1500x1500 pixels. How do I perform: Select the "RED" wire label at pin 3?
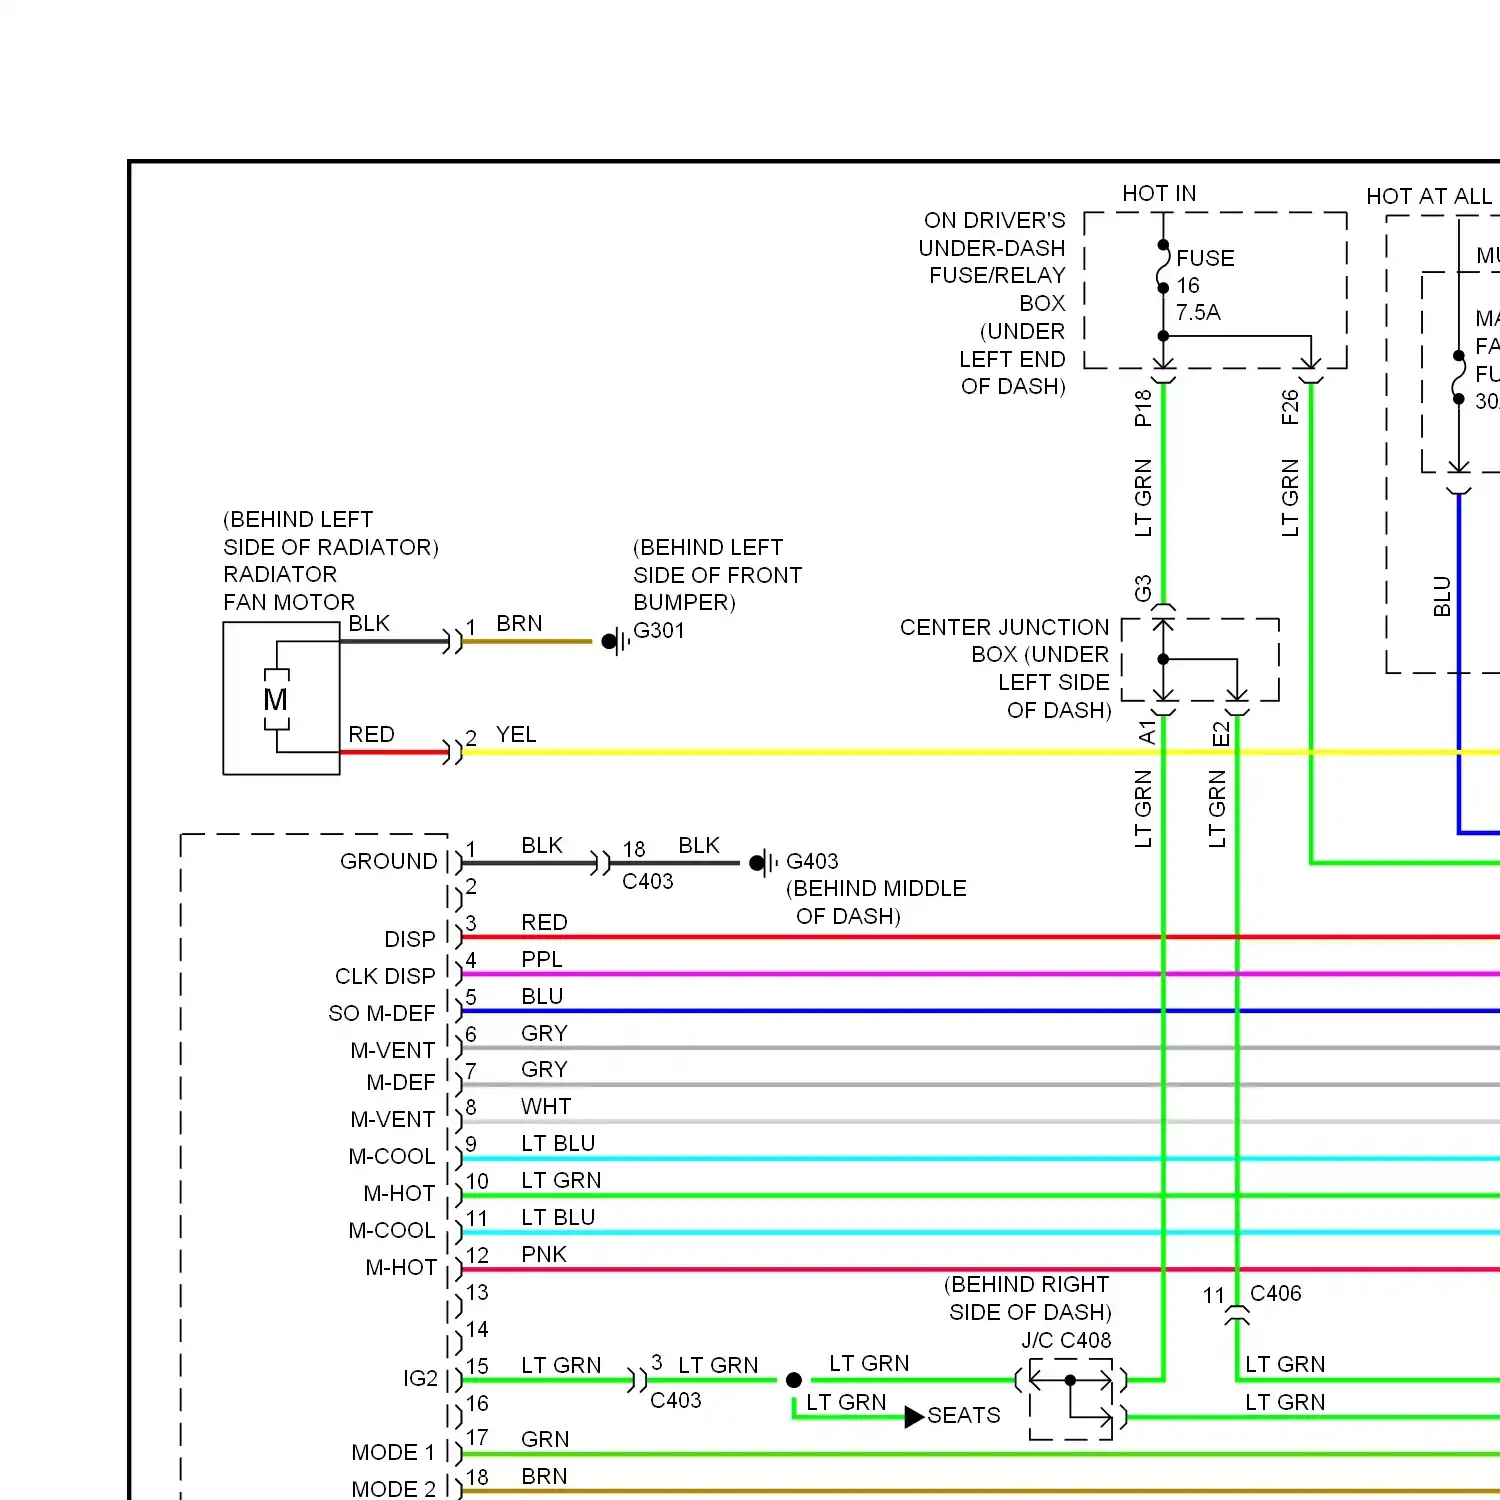pyautogui.click(x=544, y=922)
